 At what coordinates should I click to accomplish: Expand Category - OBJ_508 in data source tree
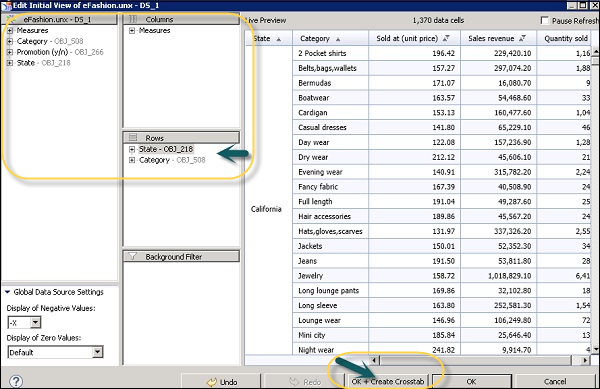(10, 41)
